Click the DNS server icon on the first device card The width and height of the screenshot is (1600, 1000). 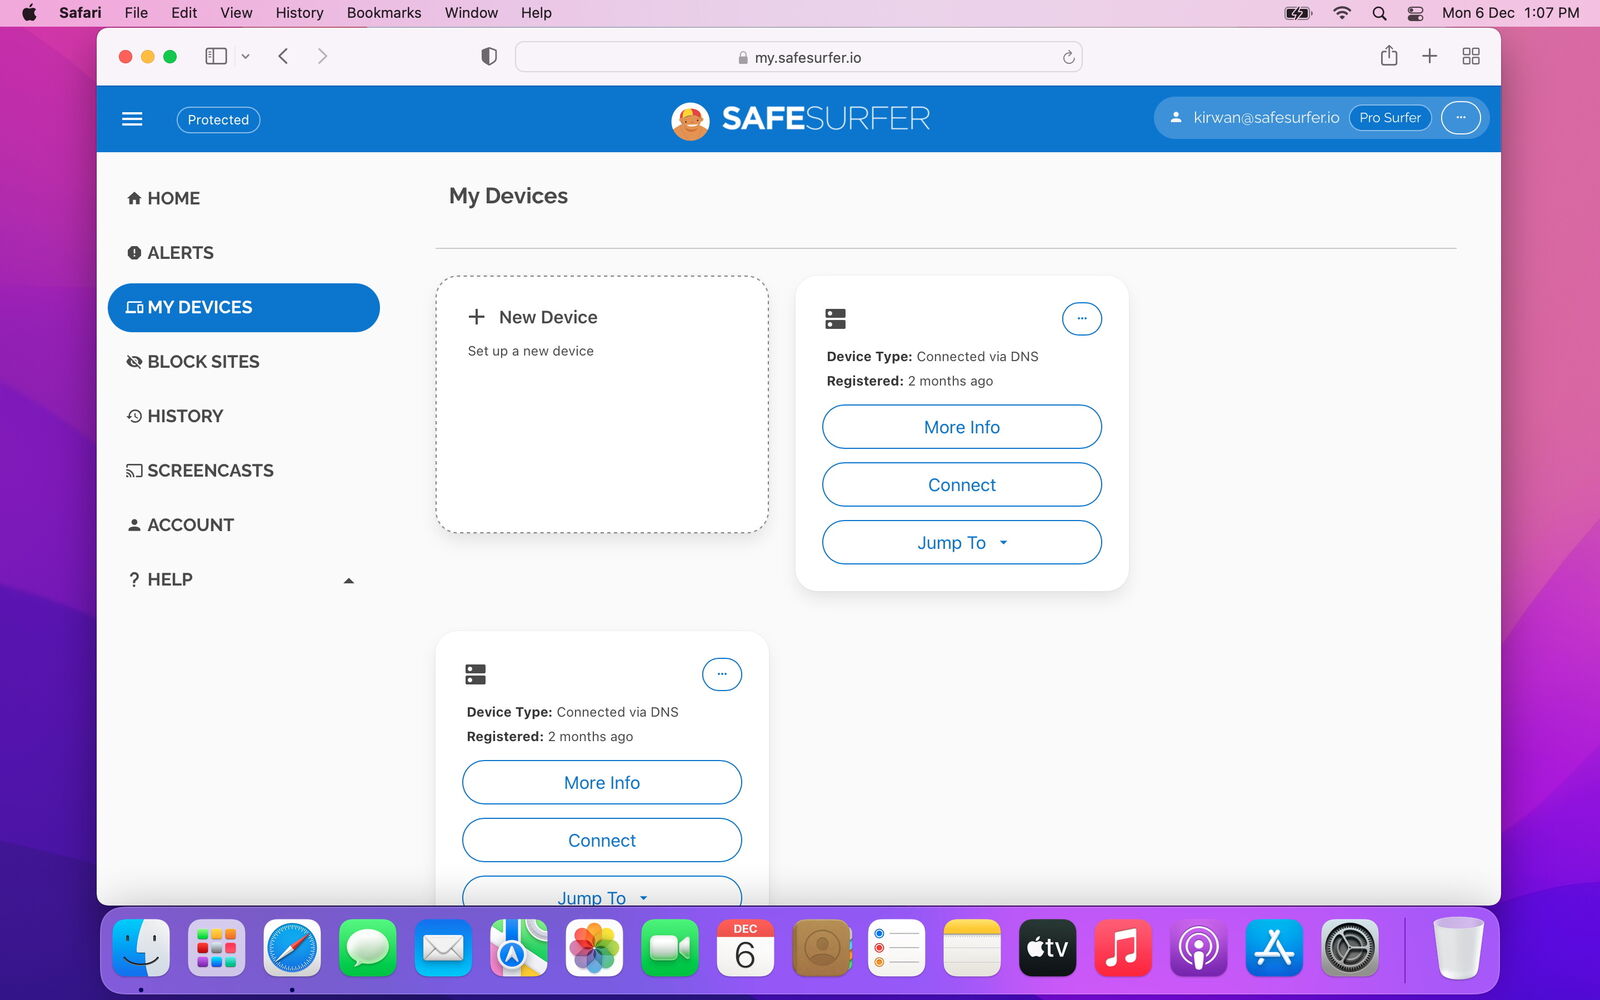pyautogui.click(x=836, y=319)
